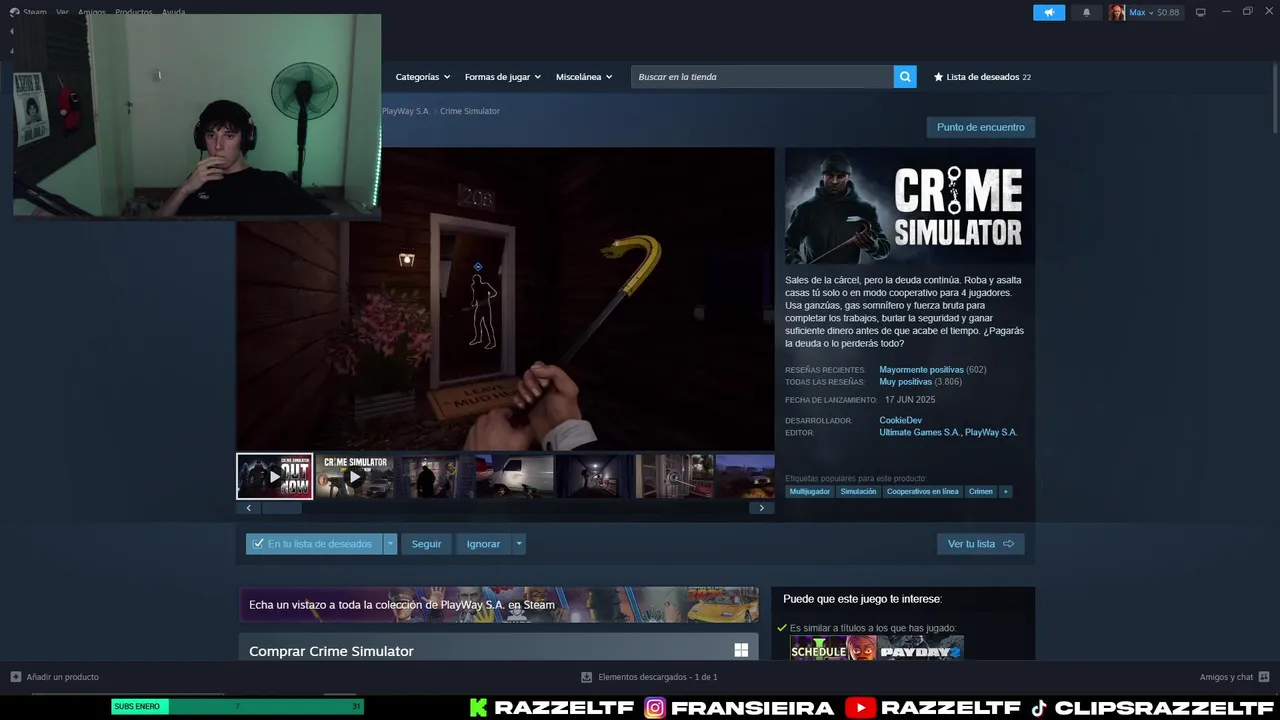Click the wallet balance $0.88
The height and width of the screenshot is (720, 1280).
[x=1168, y=12]
